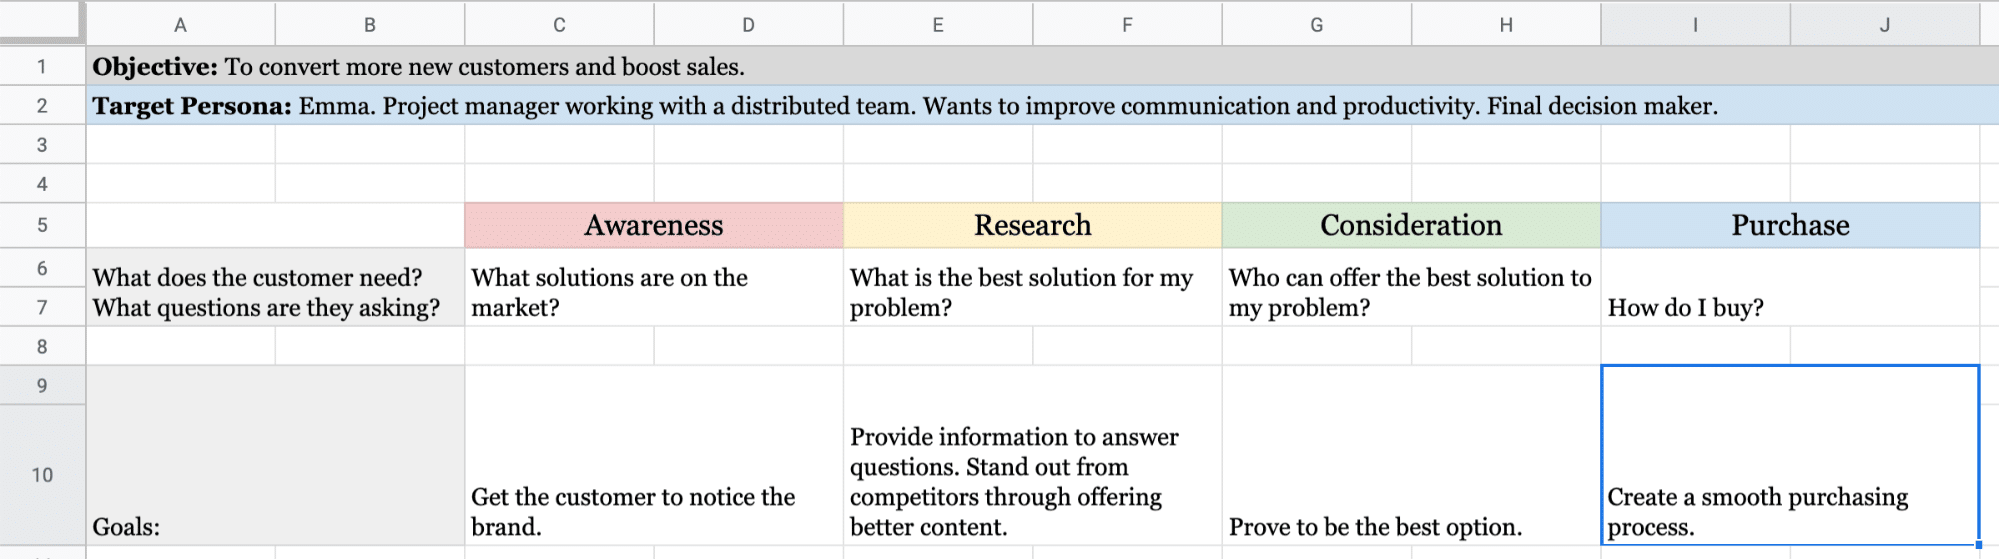Select "Prove to be the best option" cell
1999x559 pixels.
(1411, 456)
